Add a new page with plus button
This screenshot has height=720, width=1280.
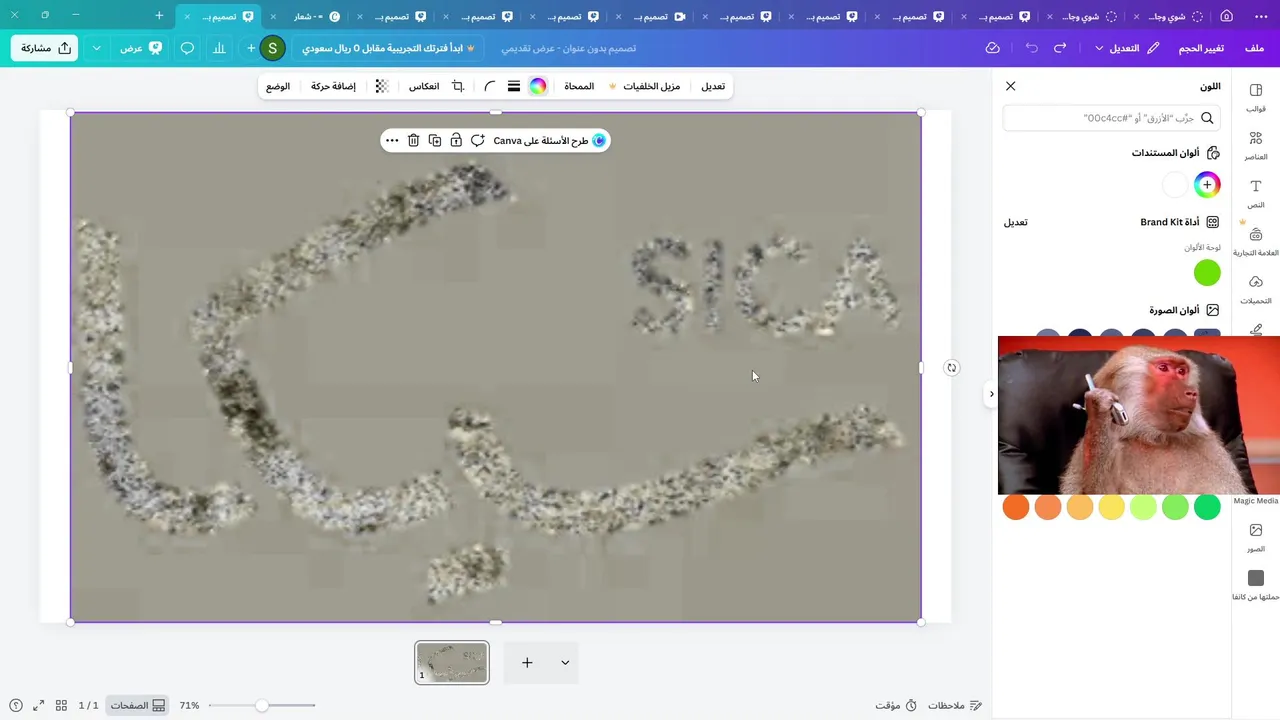pyautogui.click(x=527, y=662)
